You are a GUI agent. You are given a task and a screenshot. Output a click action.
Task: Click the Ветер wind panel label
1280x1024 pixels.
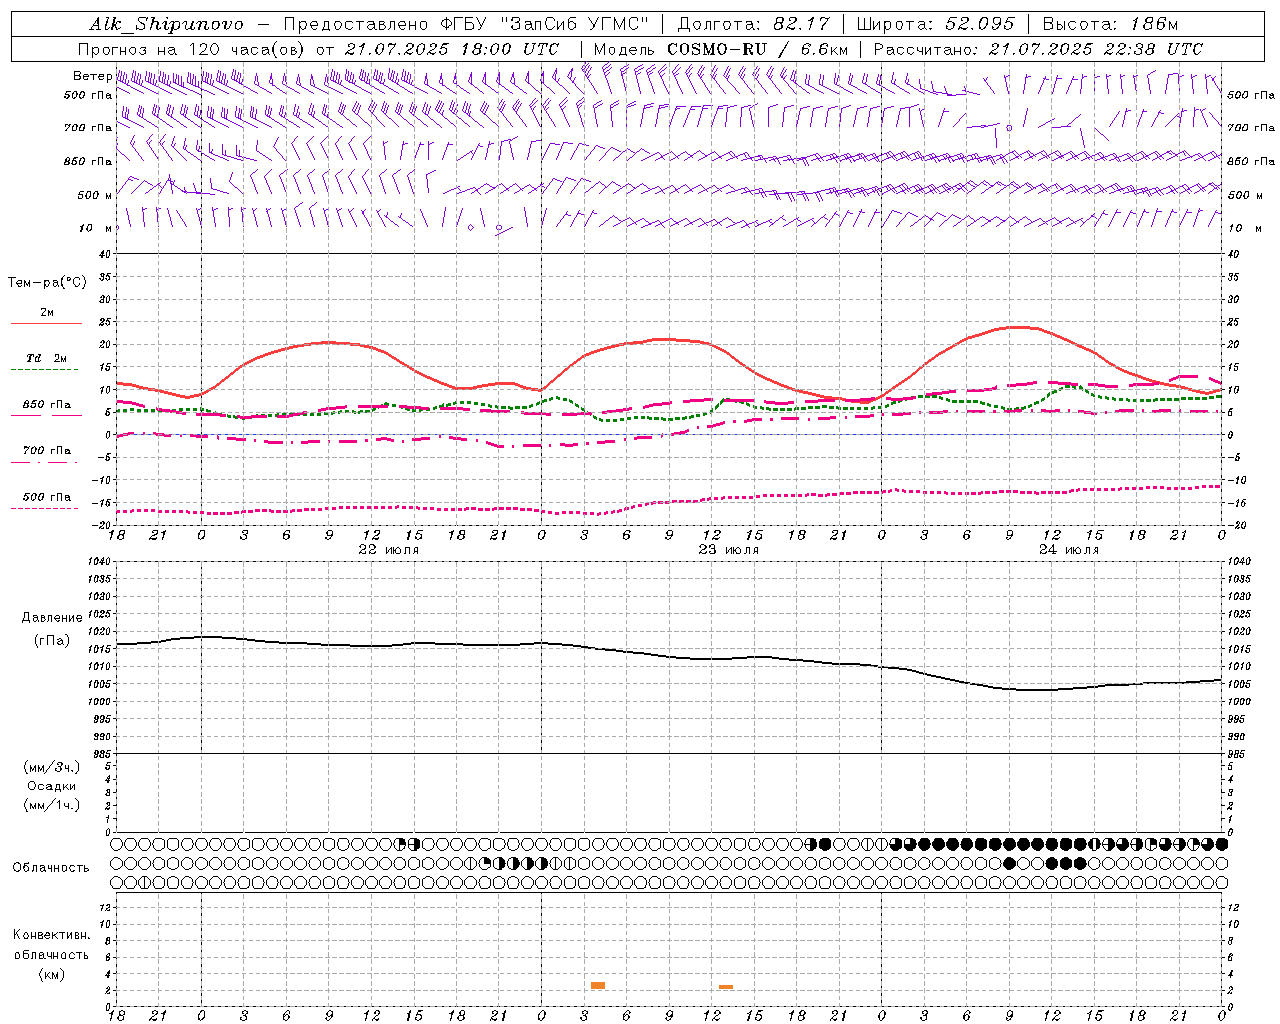tap(92, 76)
